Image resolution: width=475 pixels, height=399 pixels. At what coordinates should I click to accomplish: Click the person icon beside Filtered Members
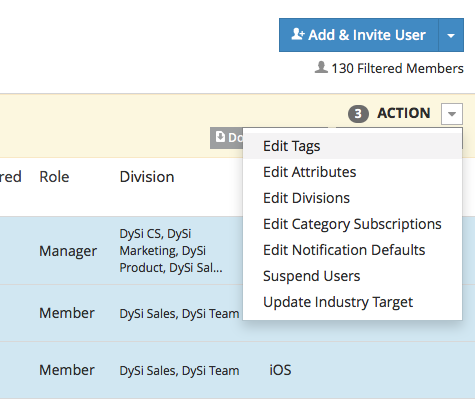(321, 67)
